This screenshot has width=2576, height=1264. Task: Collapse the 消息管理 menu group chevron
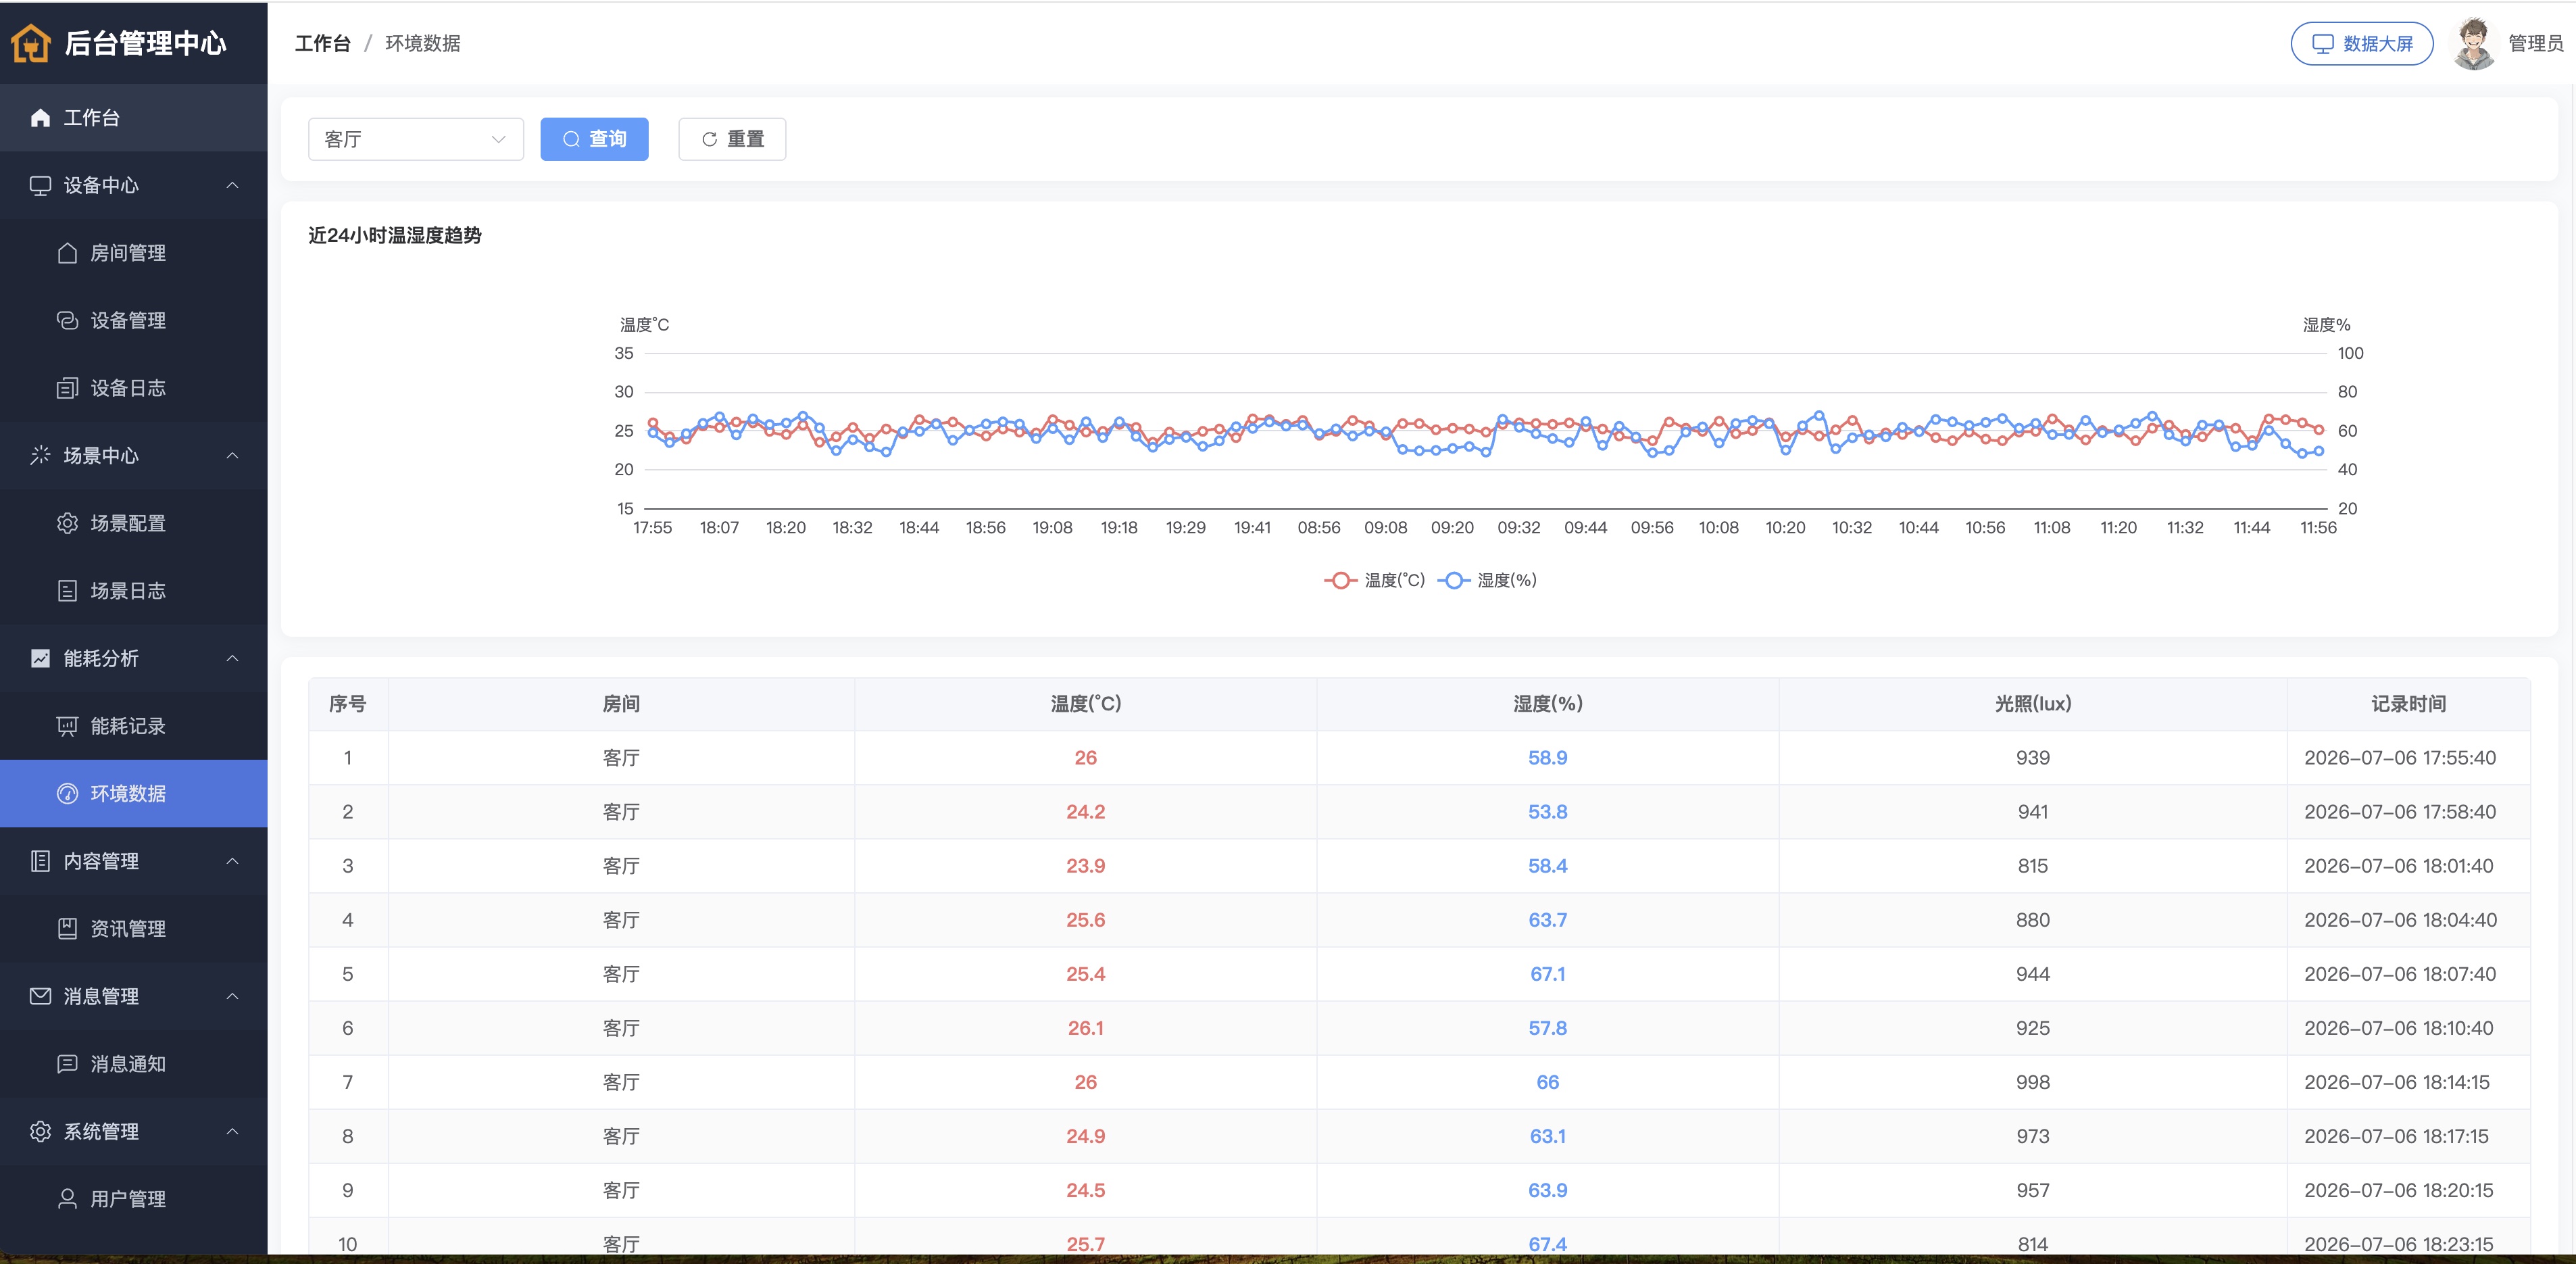tap(232, 996)
